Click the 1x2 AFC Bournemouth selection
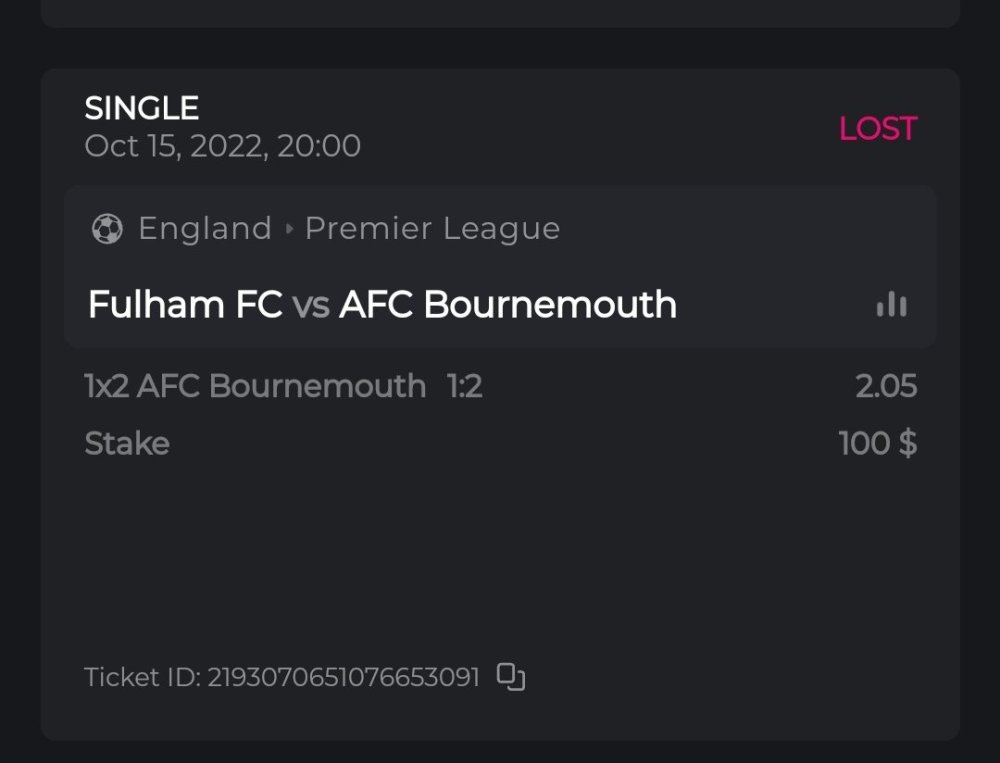Image resolution: width=1000 pixels, height=763 pixels. (255, 386)
